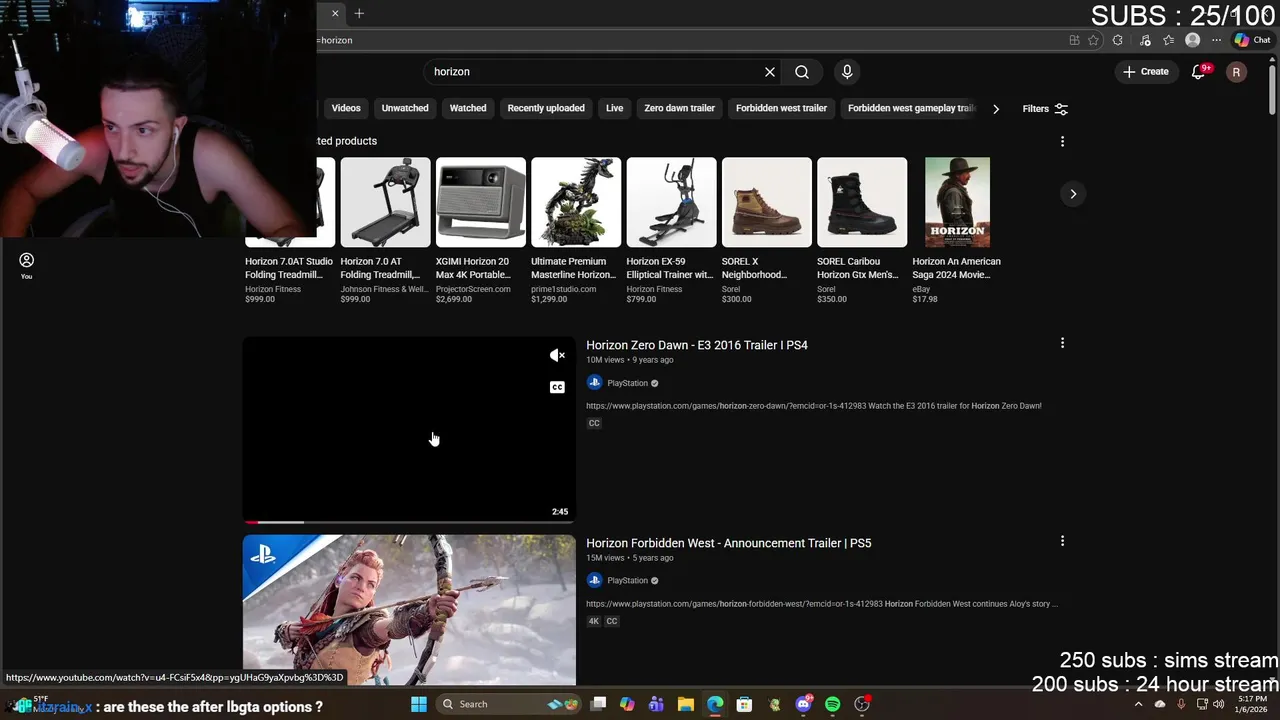The width and height of the screenshot is (1280, 720).
Task: Select the Watched filter chip
Action: point(468,108)
